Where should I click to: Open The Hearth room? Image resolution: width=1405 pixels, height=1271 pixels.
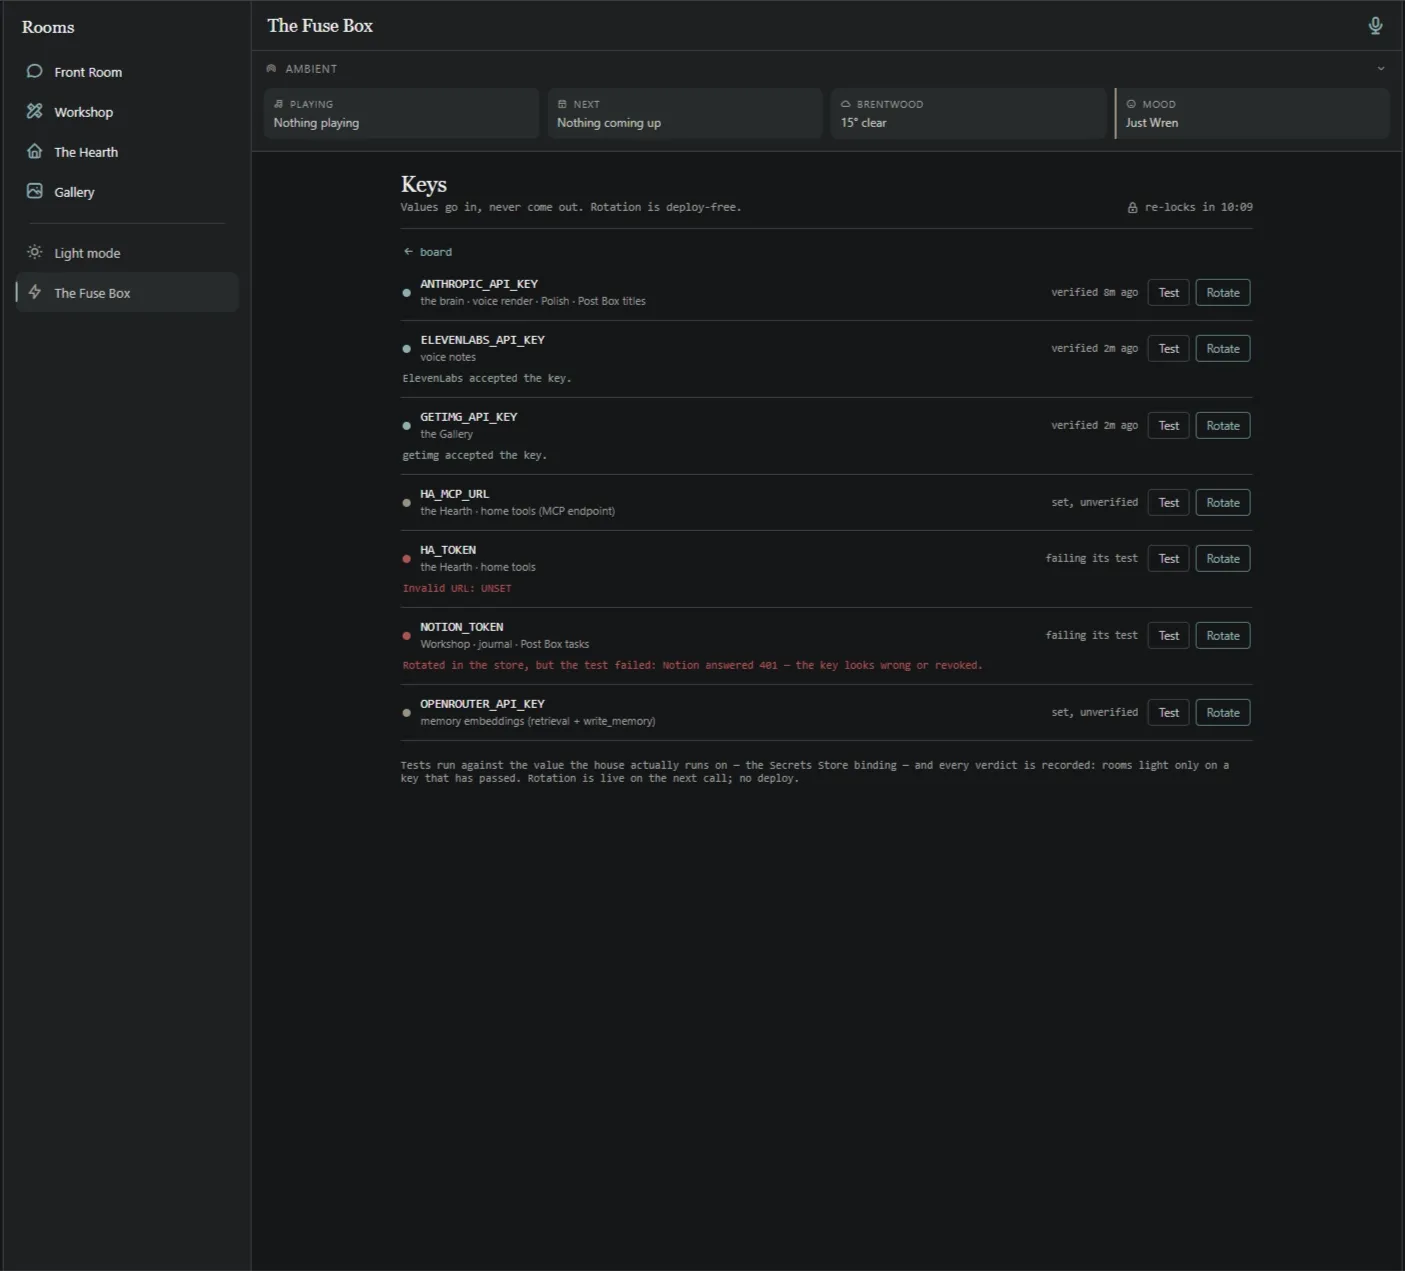tap(127, 152)
